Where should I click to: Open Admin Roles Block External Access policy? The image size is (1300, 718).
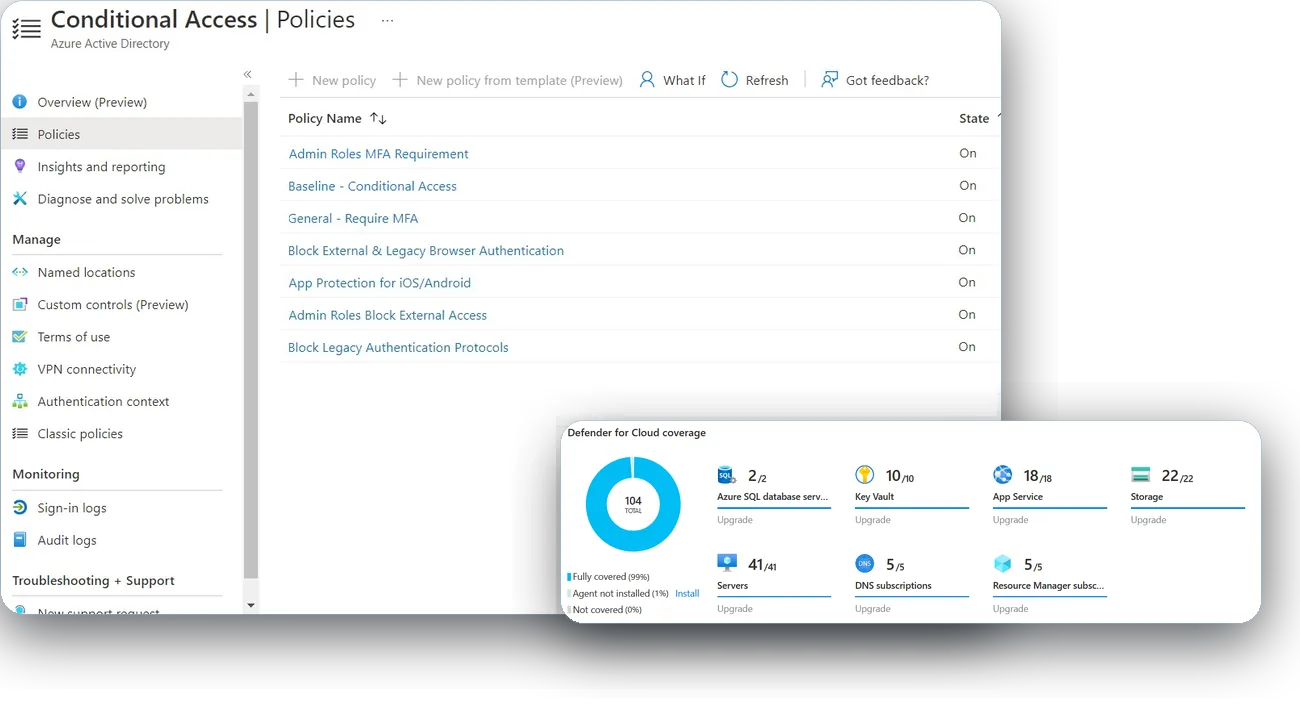pyautogui.click(x=387, y=315)
